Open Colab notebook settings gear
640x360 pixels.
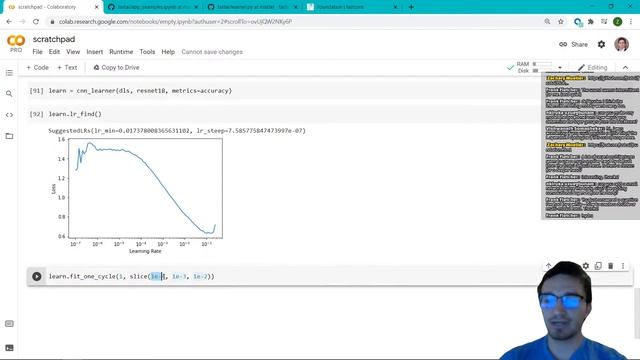tap(601, 44)
